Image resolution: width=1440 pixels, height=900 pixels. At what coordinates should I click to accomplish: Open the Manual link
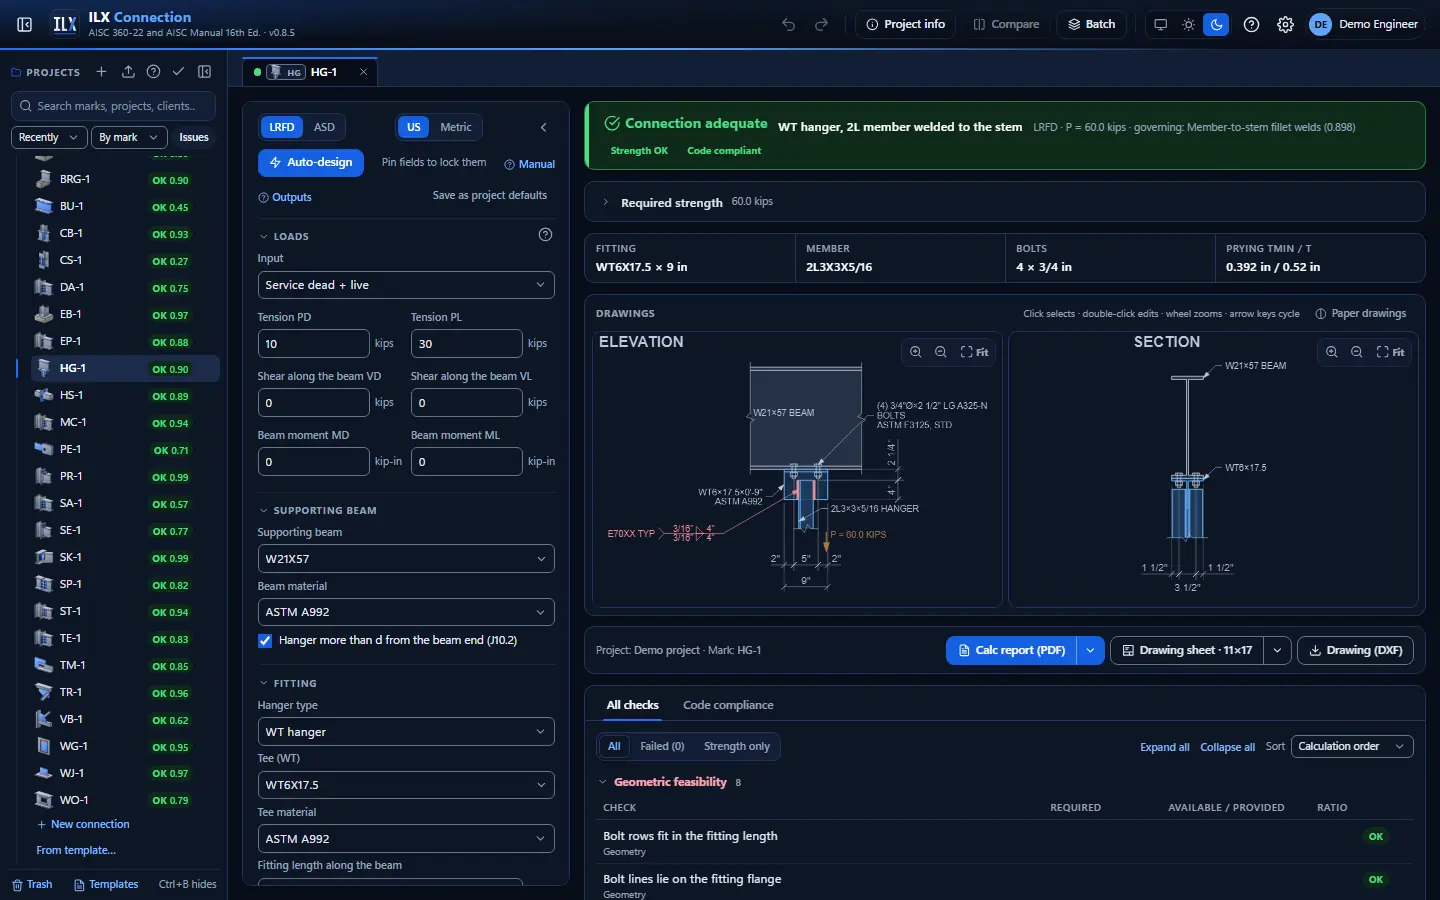[530, 164]
